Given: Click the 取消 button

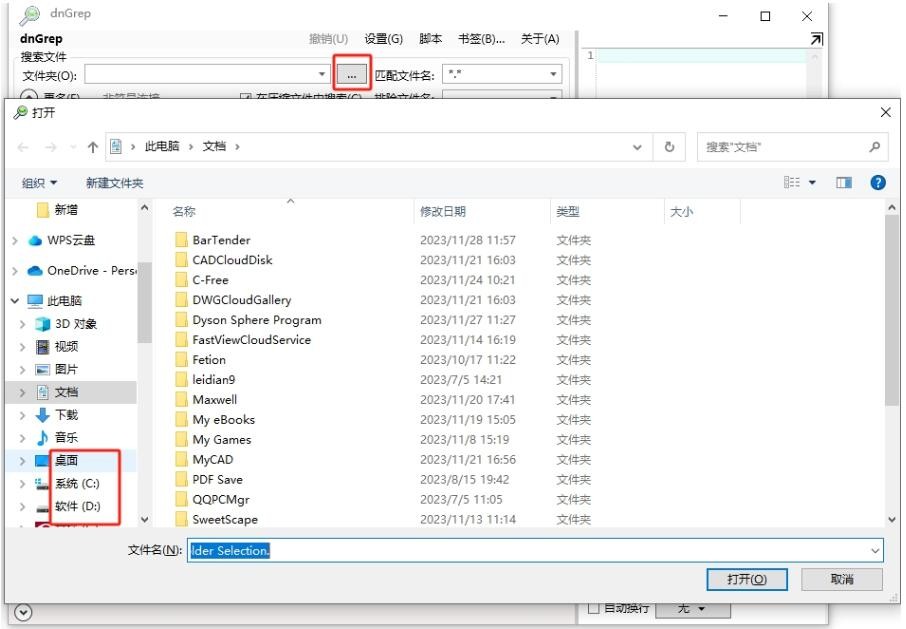Looking at the screenshot, I should click(x=842, y=579).
